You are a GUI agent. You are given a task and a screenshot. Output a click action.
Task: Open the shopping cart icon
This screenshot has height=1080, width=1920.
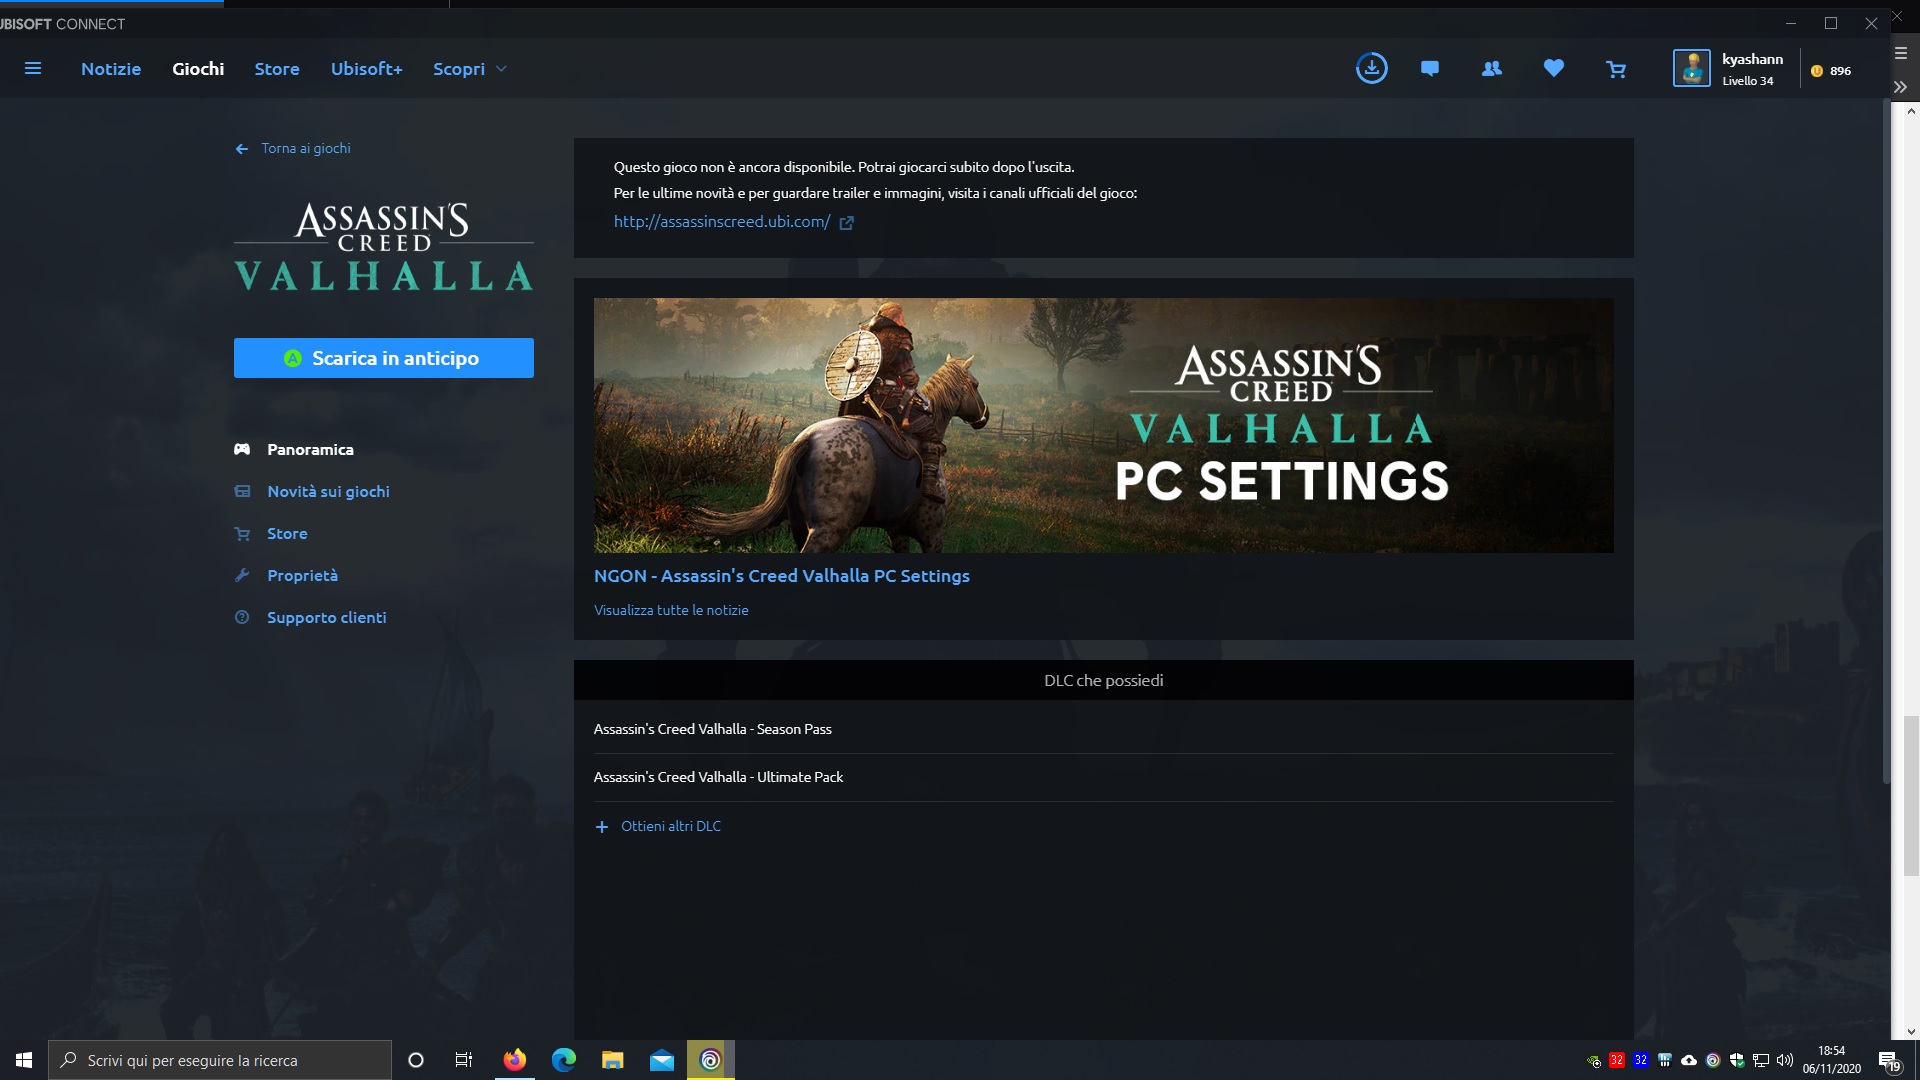[x=1616, y=68]
